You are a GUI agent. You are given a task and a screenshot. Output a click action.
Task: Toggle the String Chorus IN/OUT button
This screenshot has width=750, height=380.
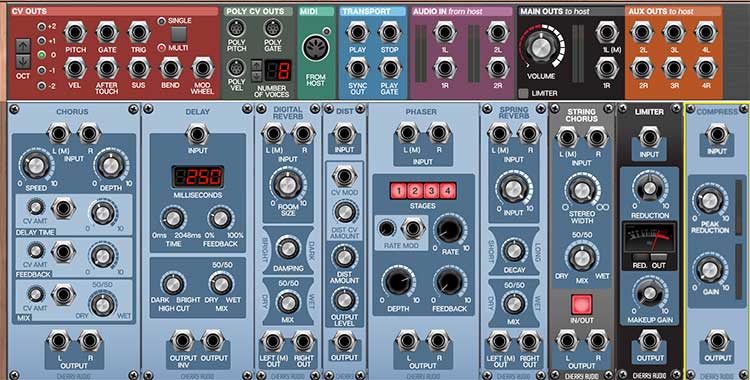[582, 304]
